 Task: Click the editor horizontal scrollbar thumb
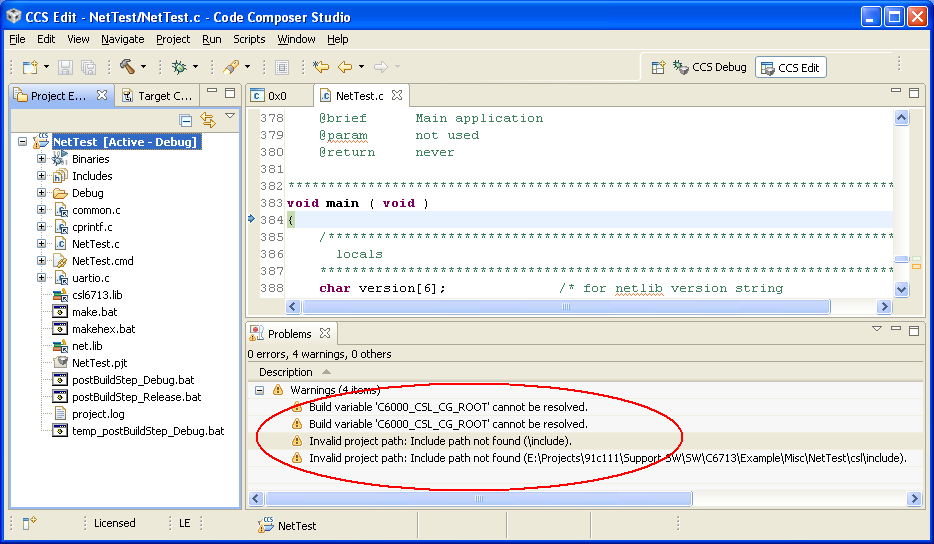click(566, 306)
